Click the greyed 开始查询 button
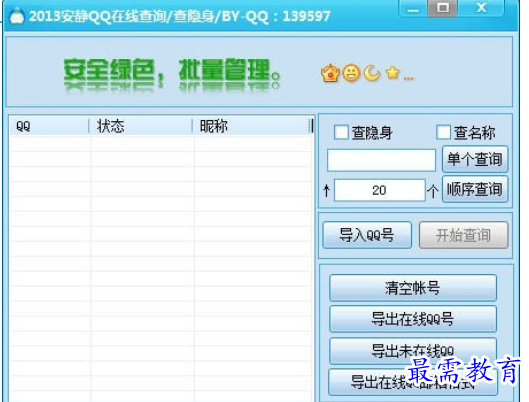 point(464,235)
